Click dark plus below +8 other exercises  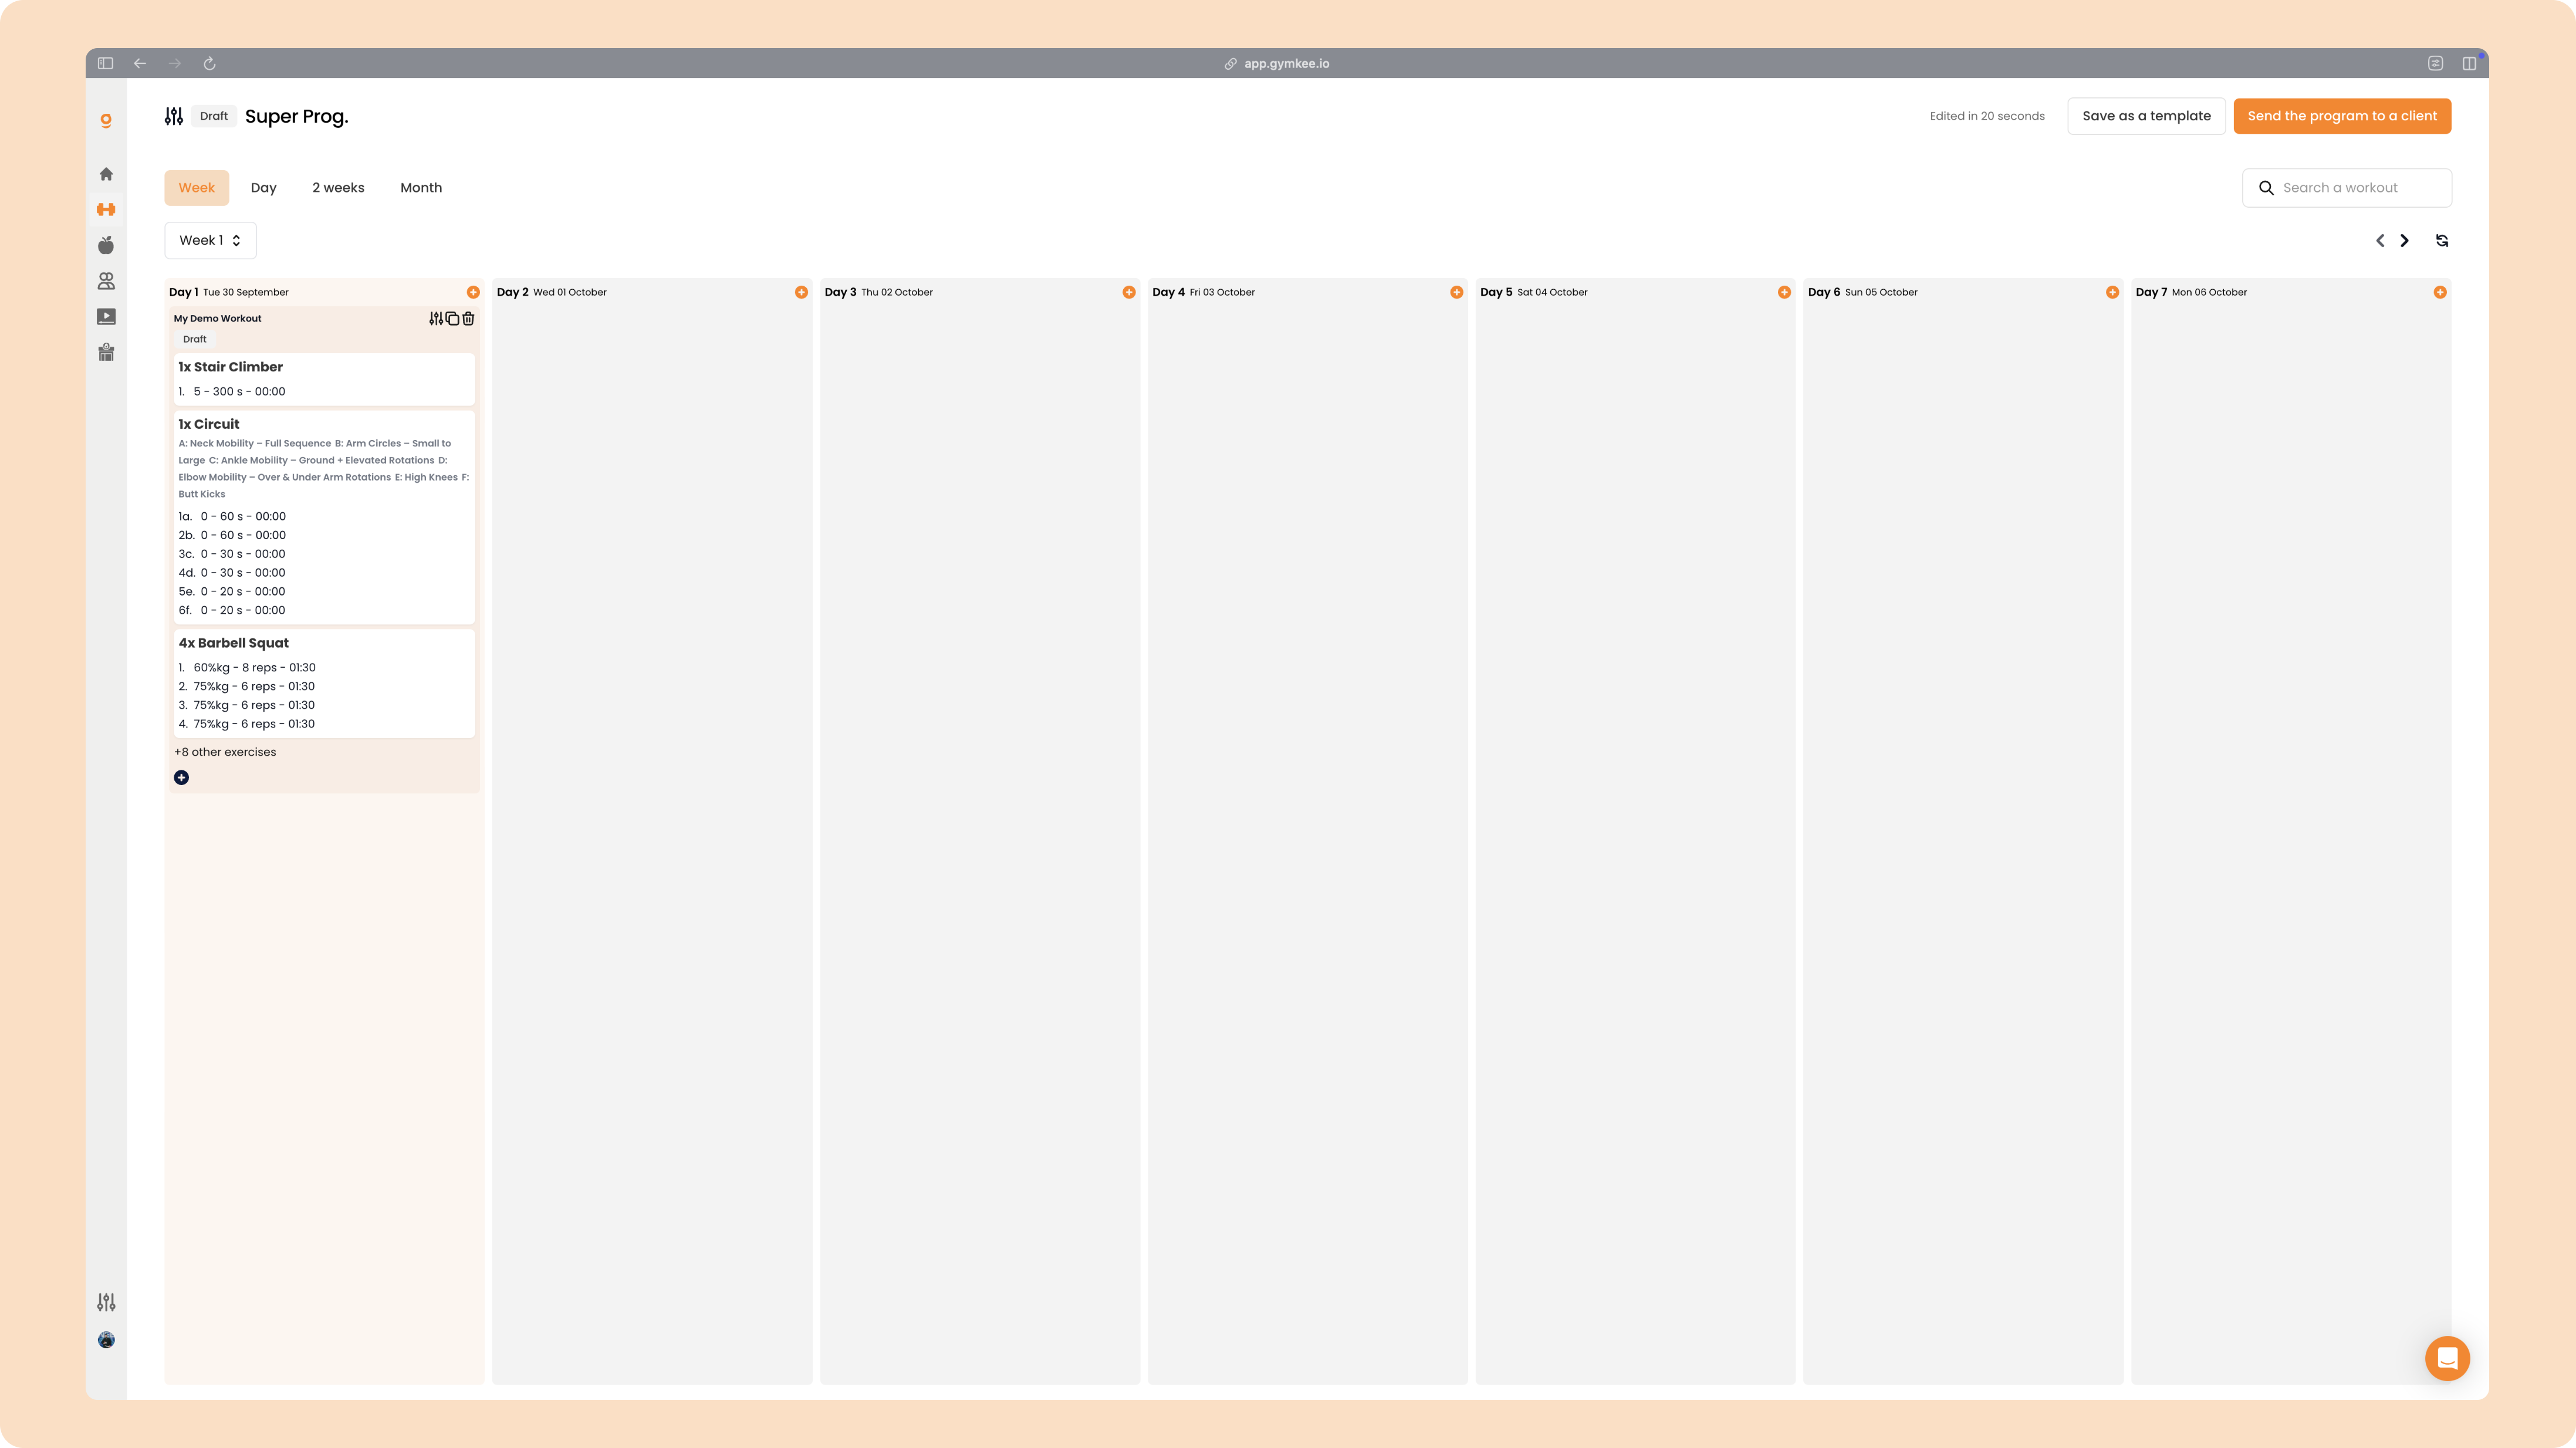(181, 777)
